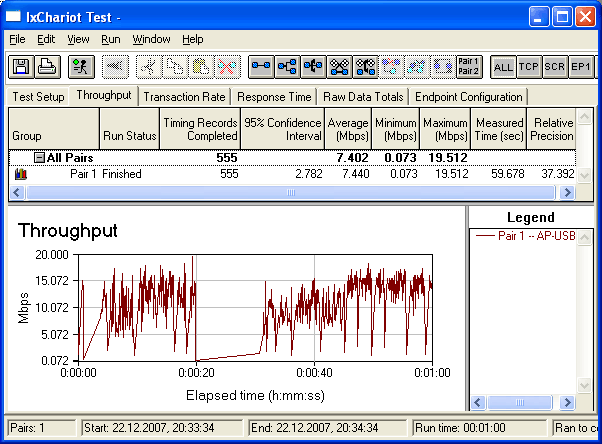The image size is (602, 444).
Task: Open the Edit menu
Action: click(x=46, y=39)
